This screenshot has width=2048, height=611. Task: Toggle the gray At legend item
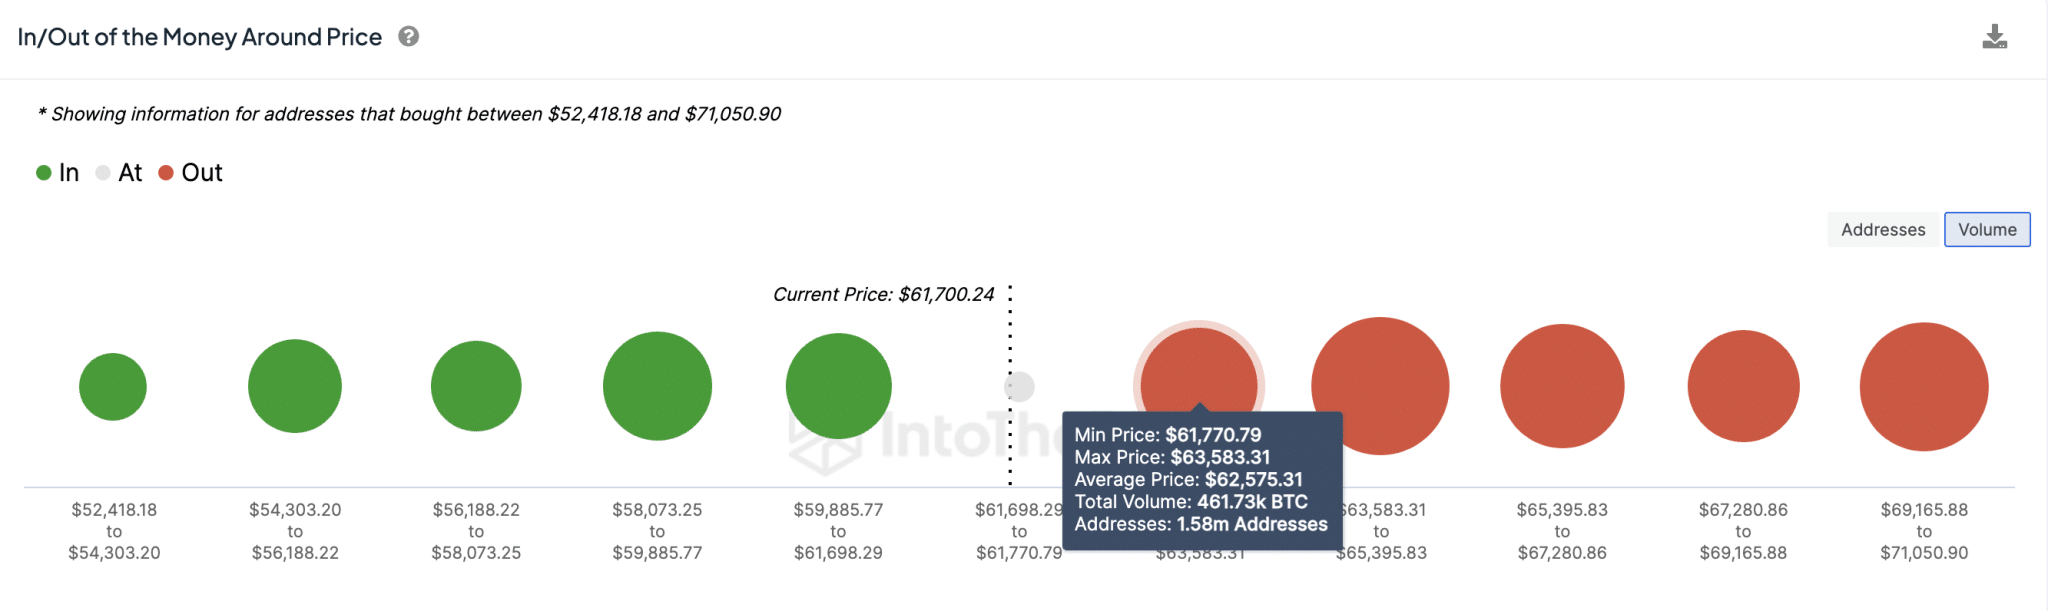[x=119, y=173]
